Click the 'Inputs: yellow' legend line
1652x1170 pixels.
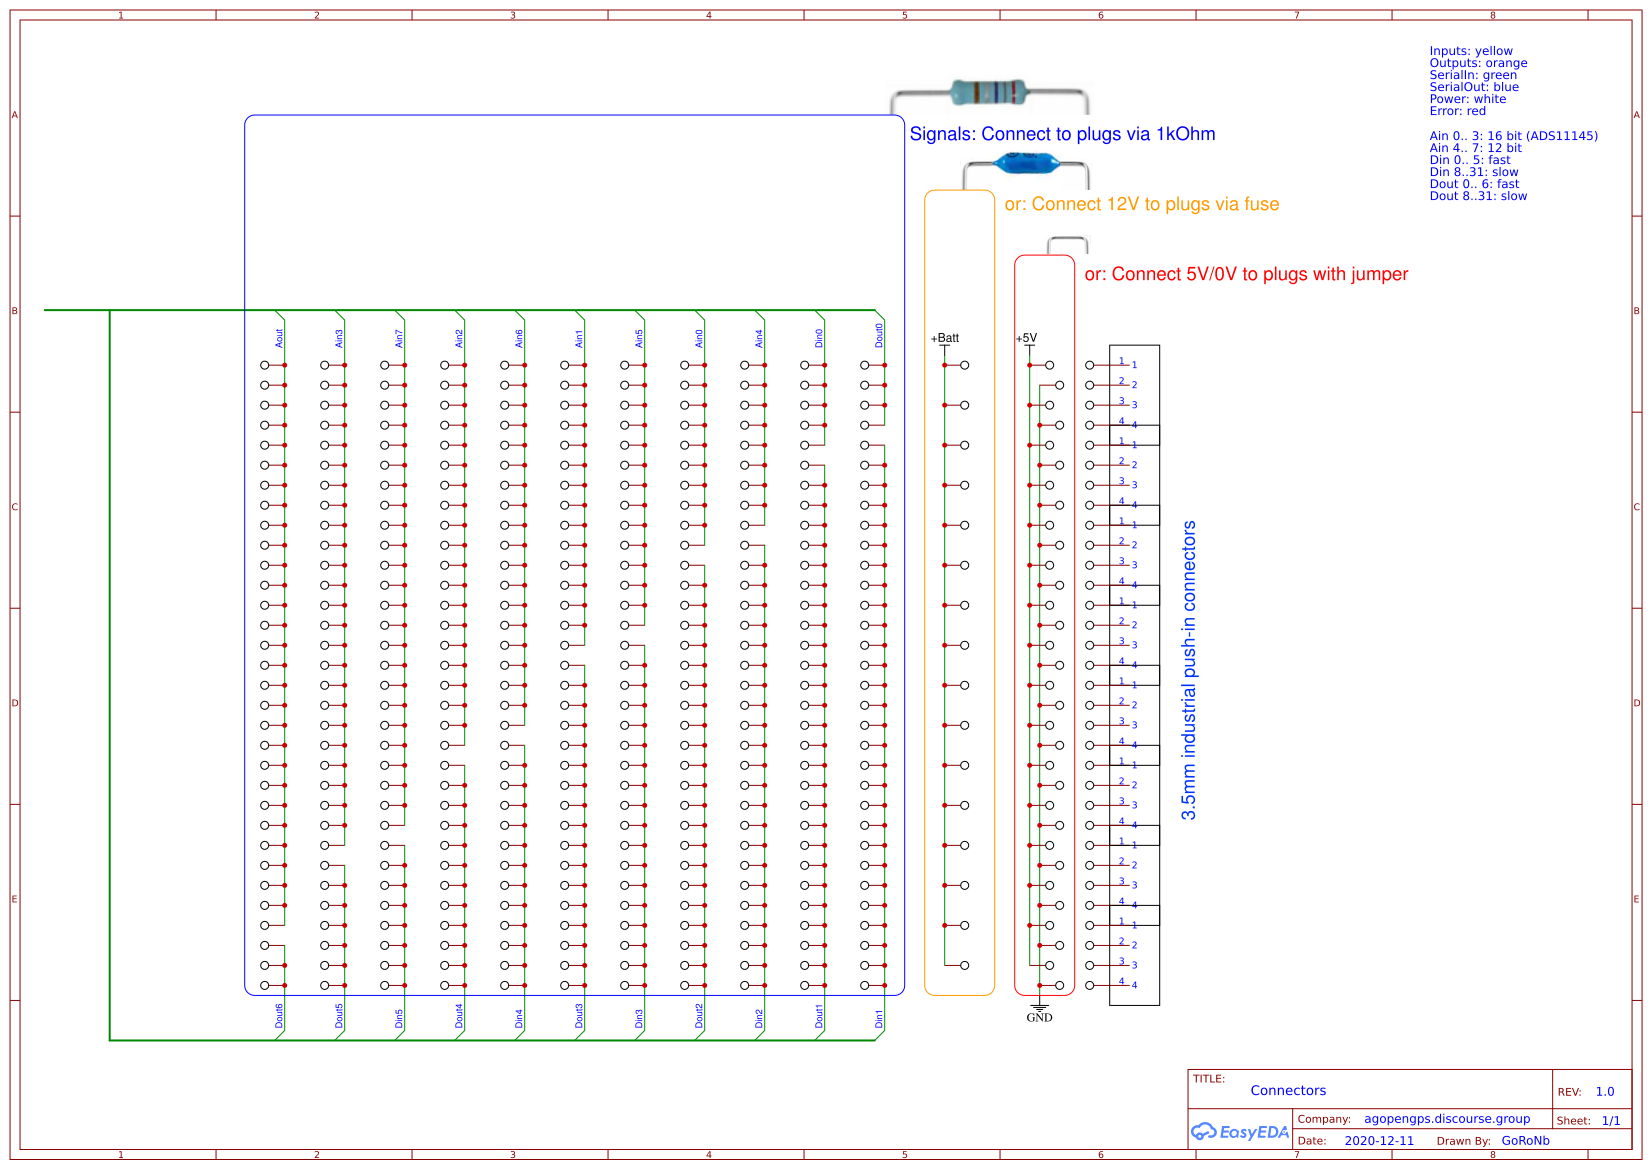point(1470,51)
